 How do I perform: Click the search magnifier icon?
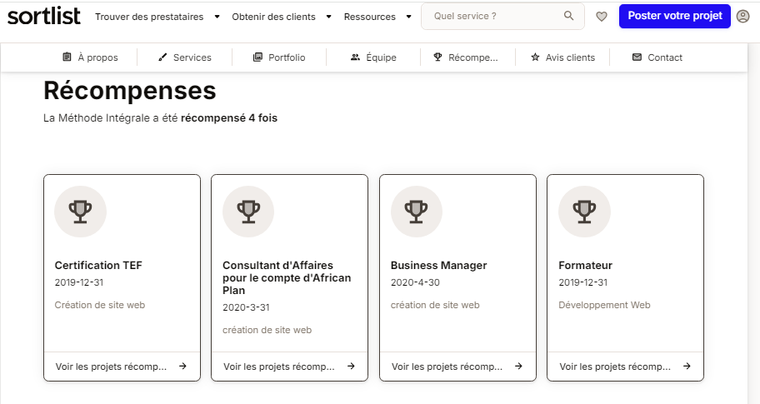568,16
